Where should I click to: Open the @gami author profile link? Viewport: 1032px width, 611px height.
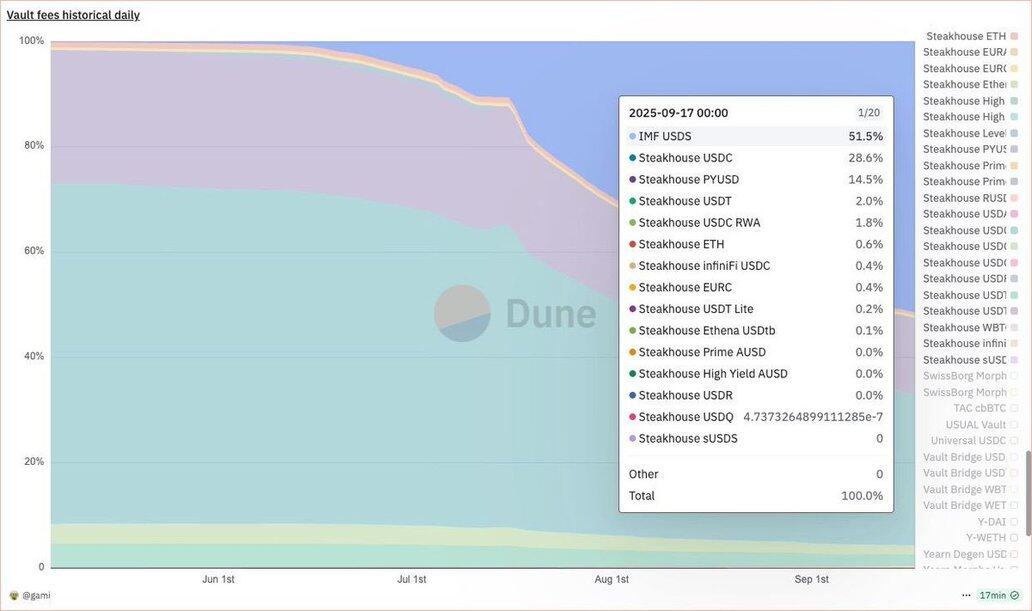click(36, 595)
